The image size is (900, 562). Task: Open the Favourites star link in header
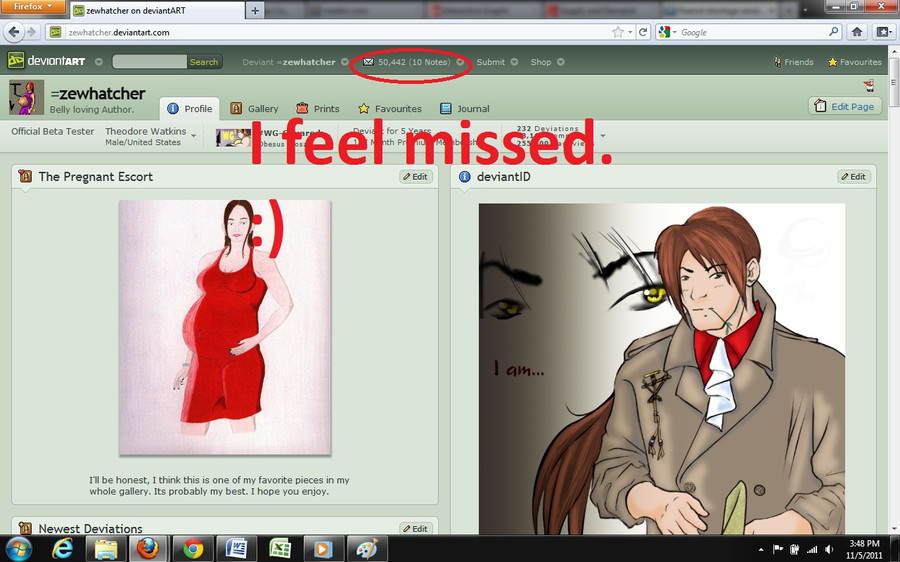(x=855, y=62)
